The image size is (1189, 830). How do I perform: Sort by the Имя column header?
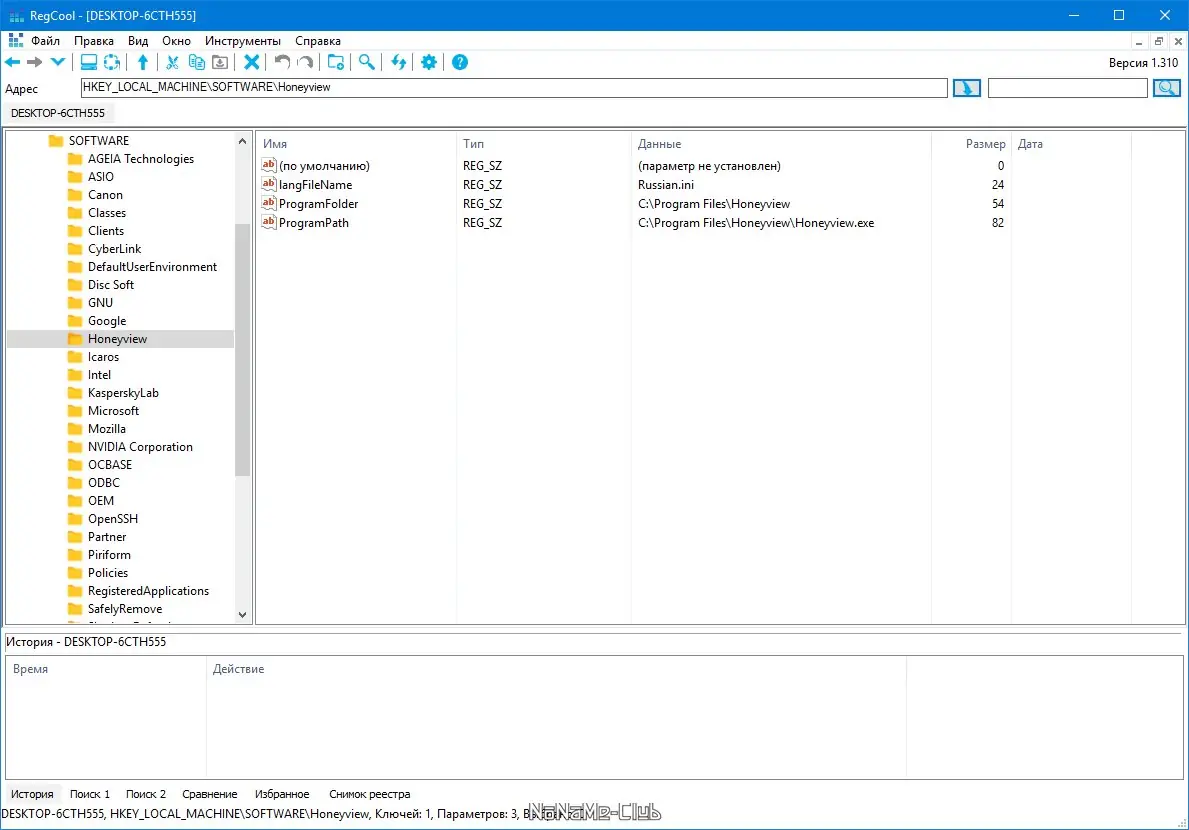tap(356, 144)
